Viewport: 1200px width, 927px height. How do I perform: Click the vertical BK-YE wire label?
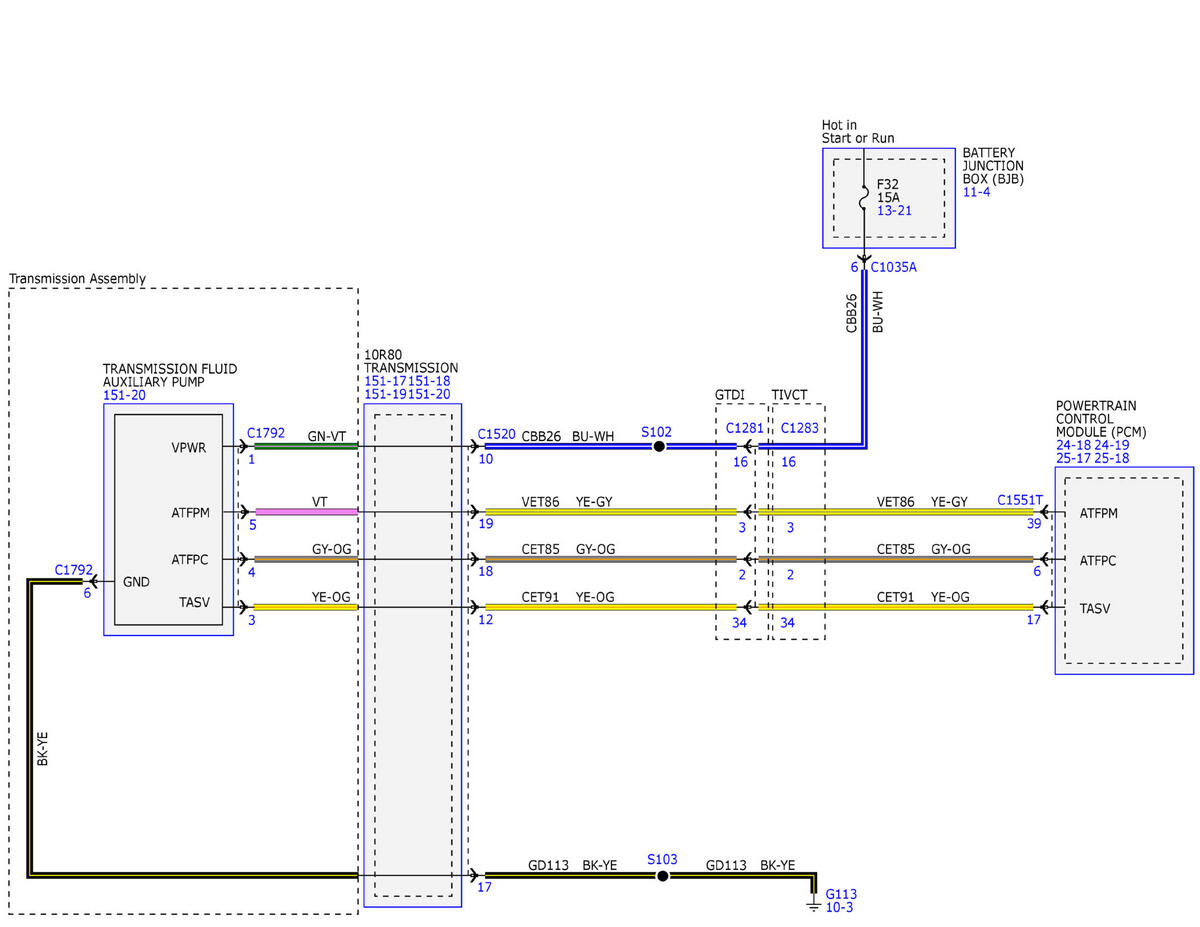click(x=43, y=747)
